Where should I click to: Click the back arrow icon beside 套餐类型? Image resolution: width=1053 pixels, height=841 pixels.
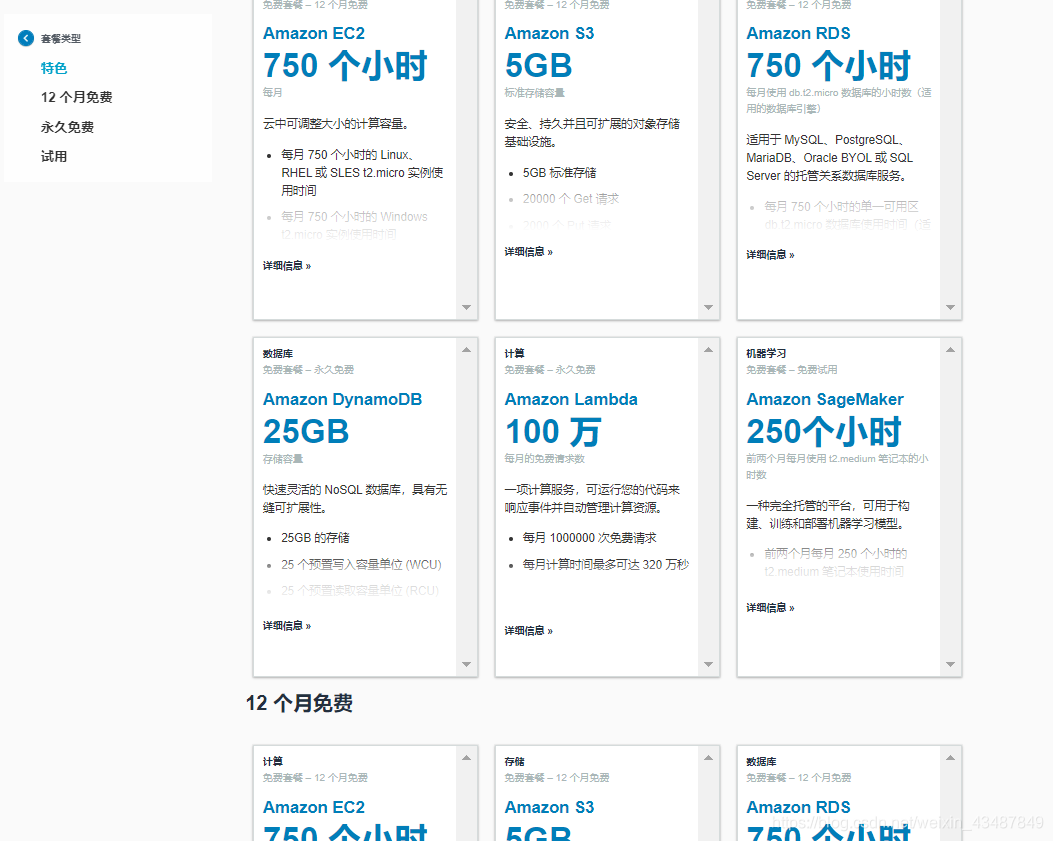point(26,38)
